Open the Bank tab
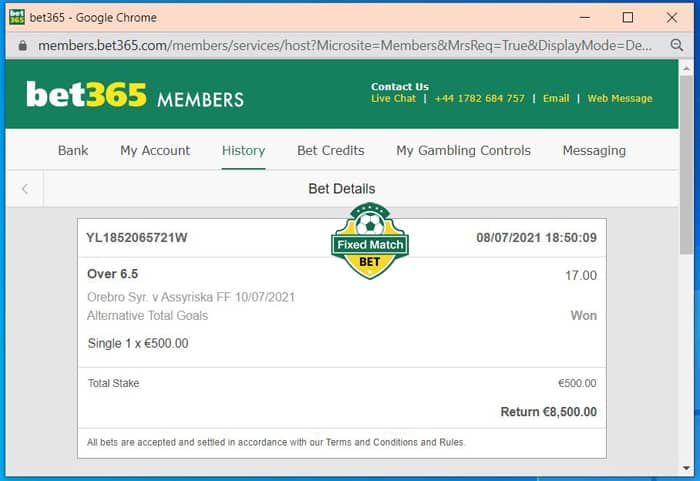The height and width of the screenshot is (481, 700). coord(73,151)
